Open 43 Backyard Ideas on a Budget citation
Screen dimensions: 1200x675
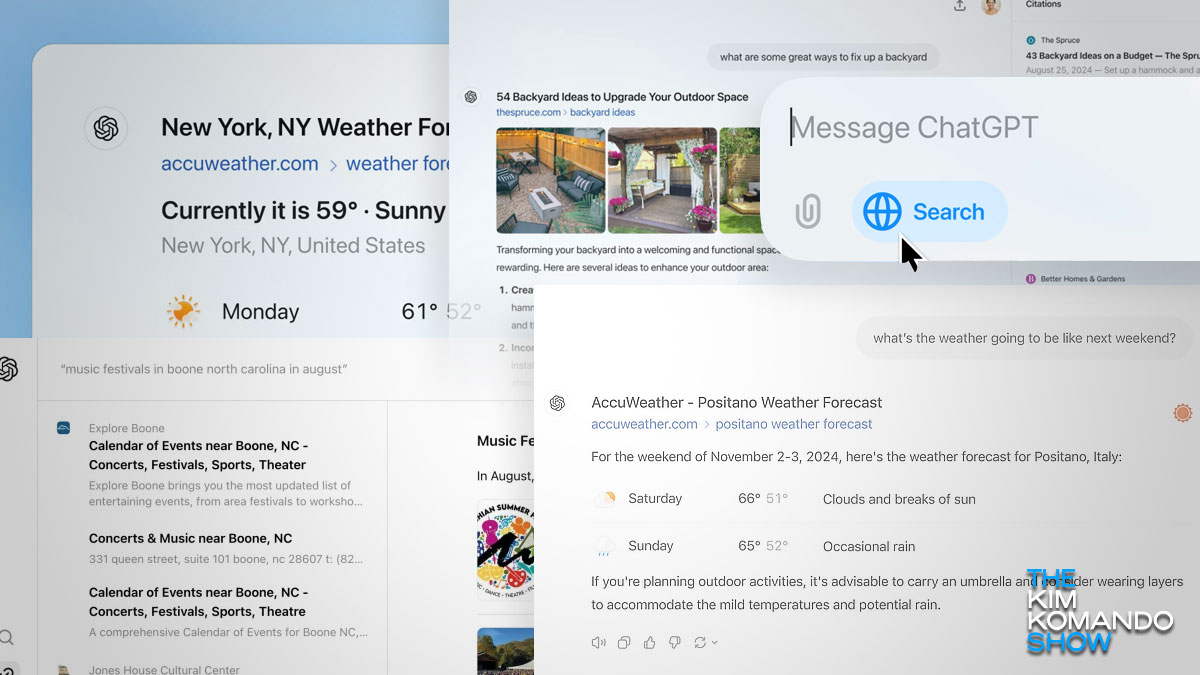click(1115, 54)
